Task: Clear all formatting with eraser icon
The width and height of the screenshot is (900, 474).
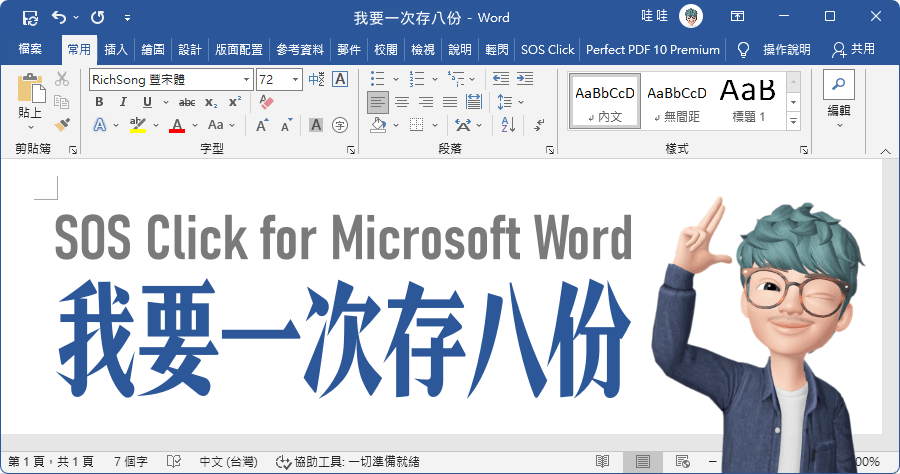Action: [266, 102]
